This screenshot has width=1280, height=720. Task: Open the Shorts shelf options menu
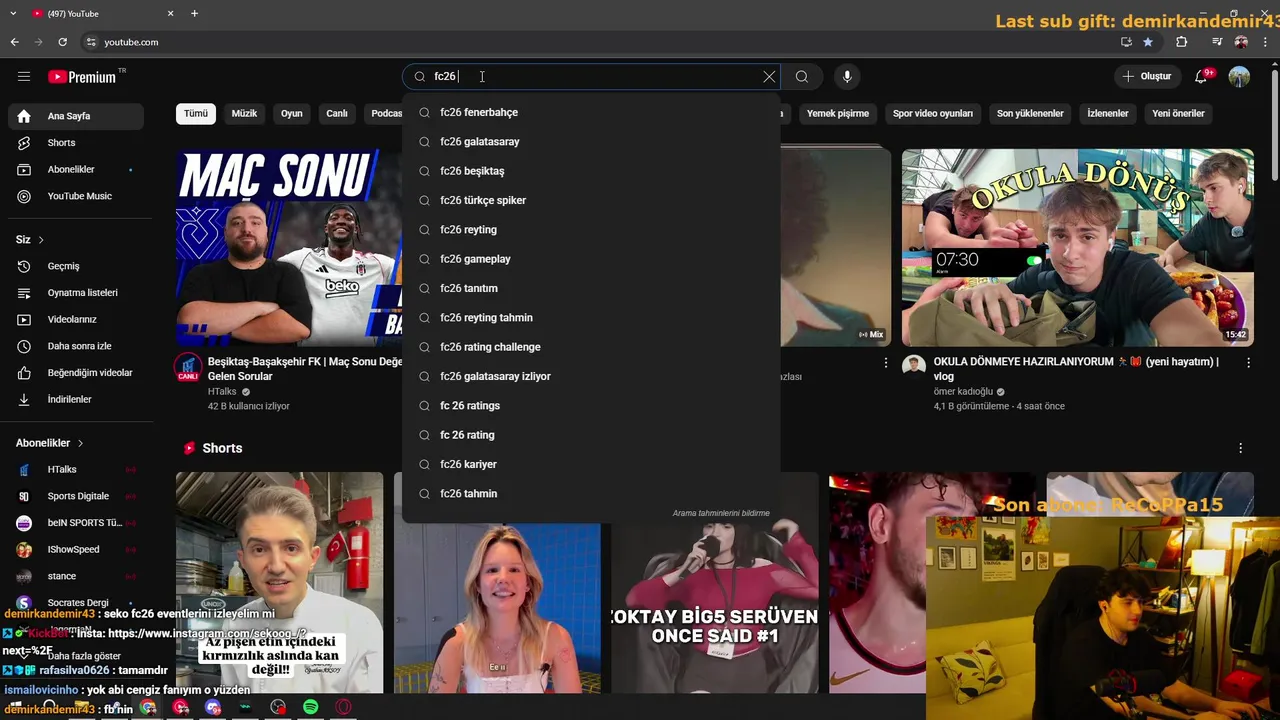coord(1241,448)
